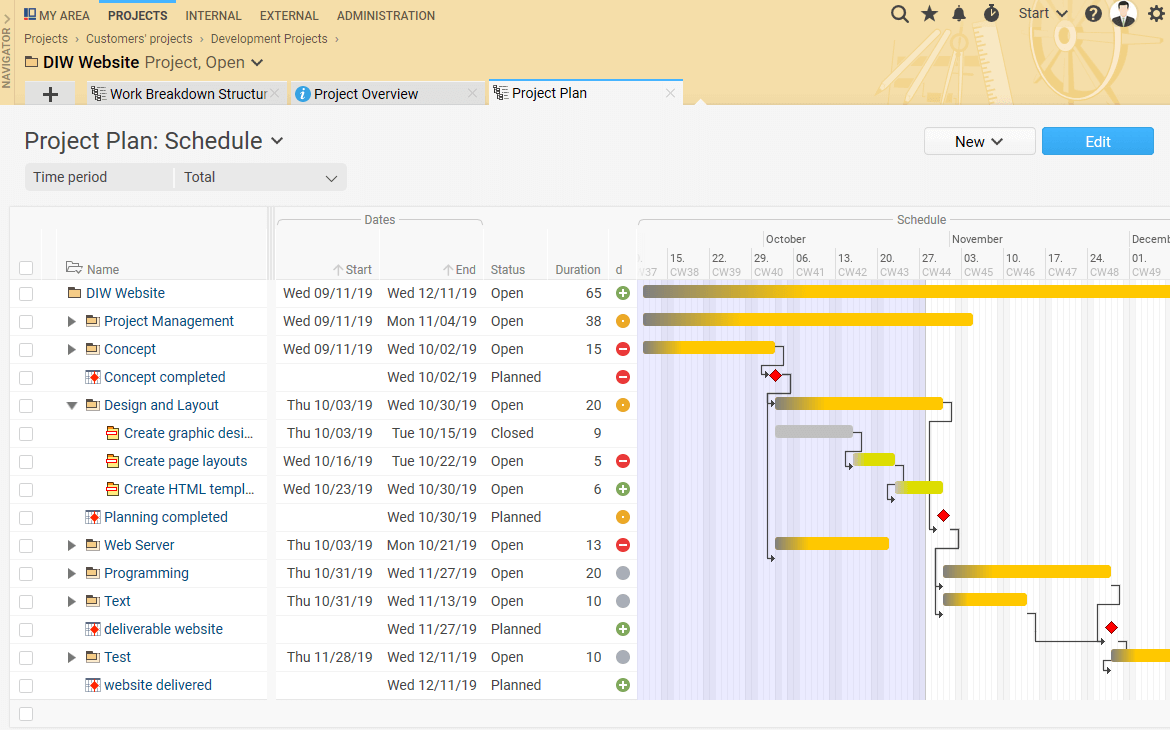Click the Create graphic design task icon

tap(112, 433)
